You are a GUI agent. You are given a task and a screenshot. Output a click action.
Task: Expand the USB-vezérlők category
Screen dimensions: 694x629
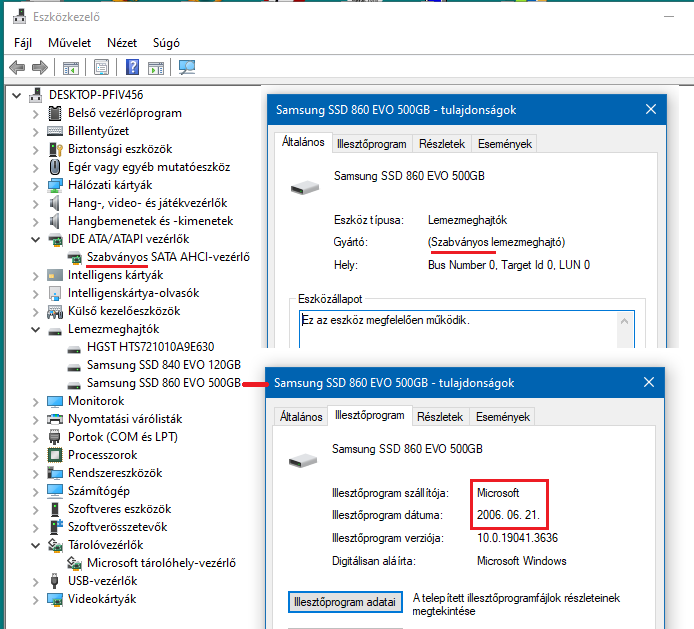point(35,581)
